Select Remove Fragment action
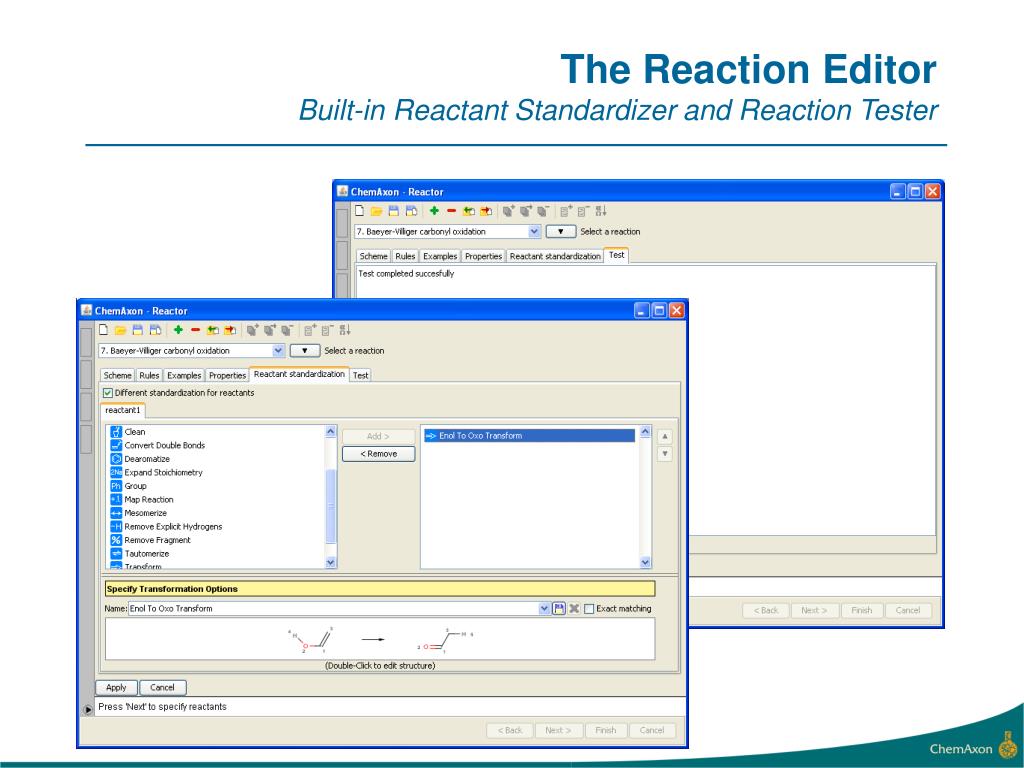The height and width of the screenshot is (768, 1024). pos(151,540)
